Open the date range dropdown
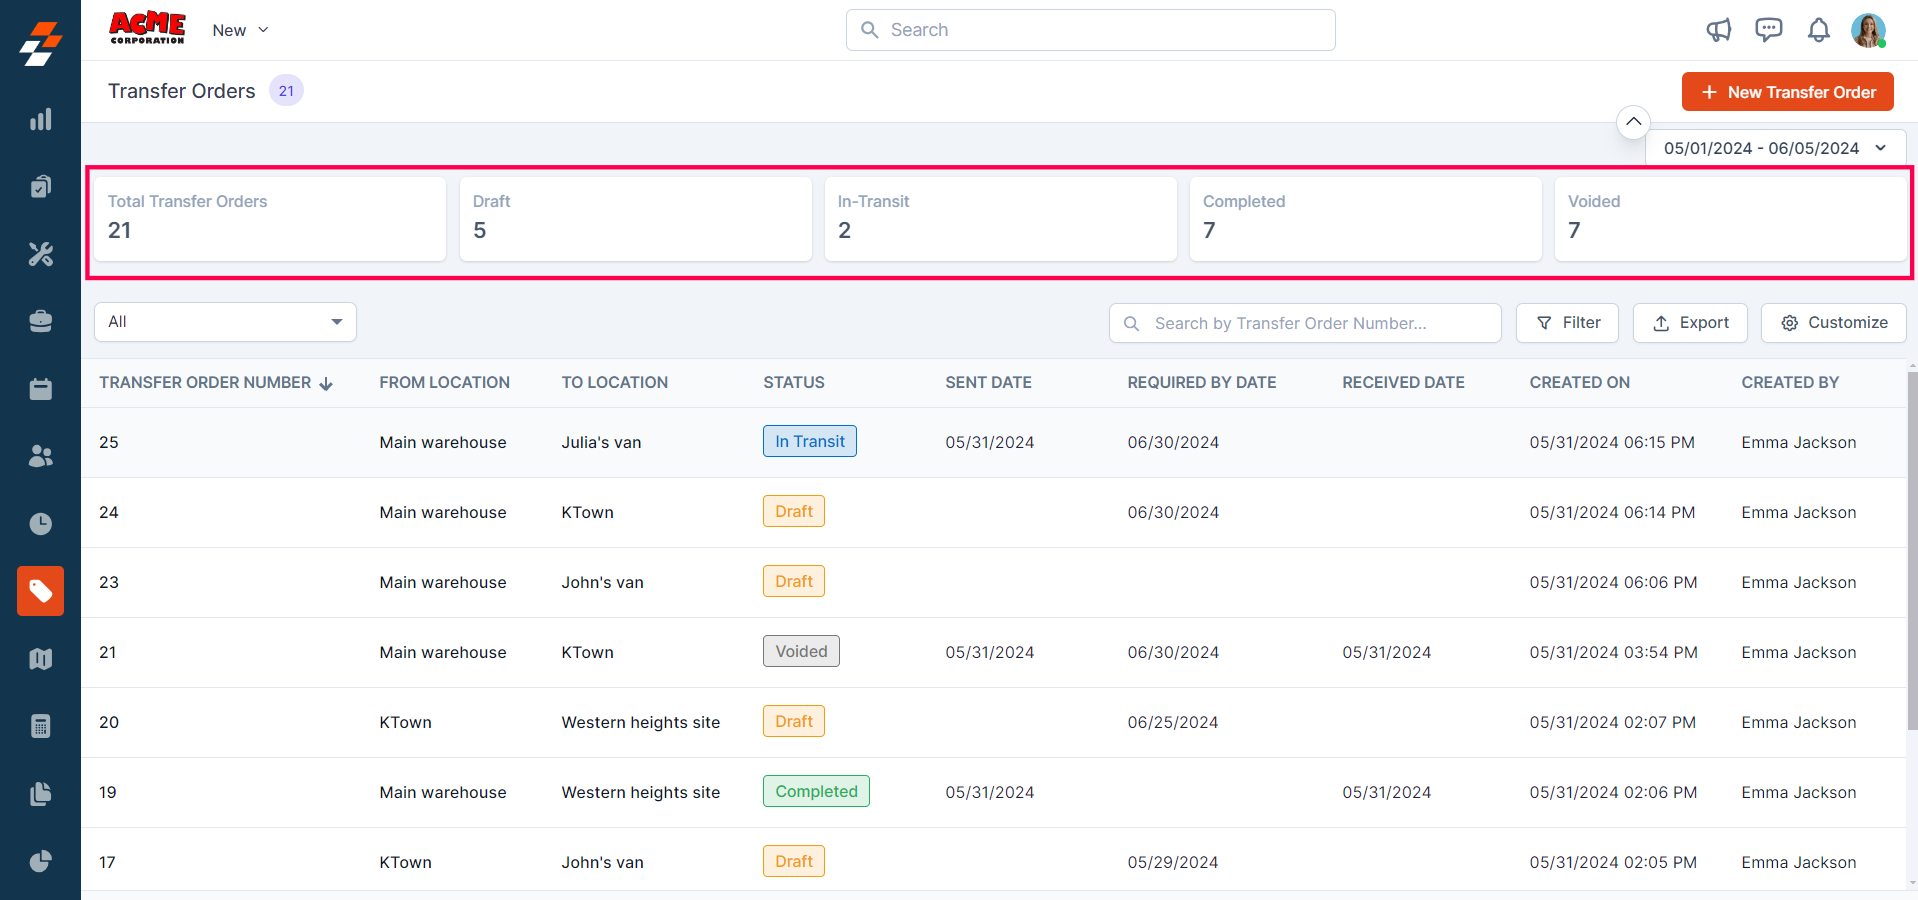Image resolution: width=1918 pixels, height=900 pixels. click(1775, 148)
